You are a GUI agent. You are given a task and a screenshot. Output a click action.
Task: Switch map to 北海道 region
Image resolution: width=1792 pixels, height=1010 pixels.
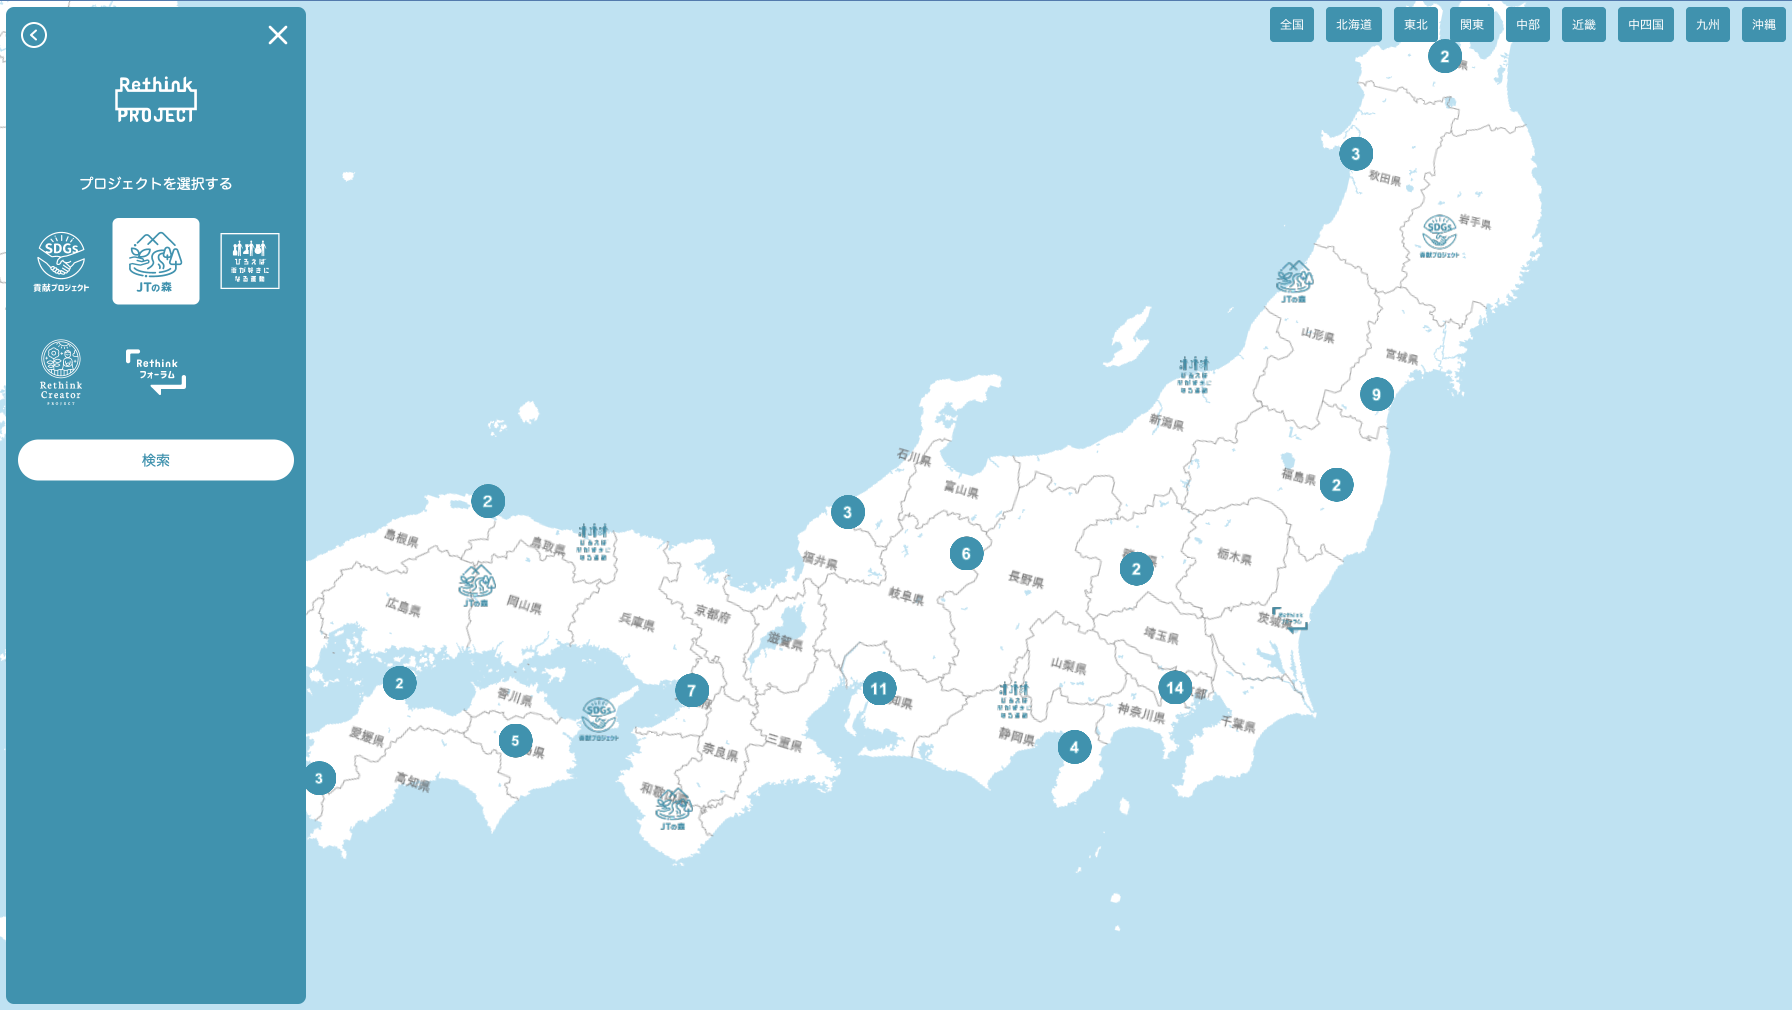coord(1353,25)
